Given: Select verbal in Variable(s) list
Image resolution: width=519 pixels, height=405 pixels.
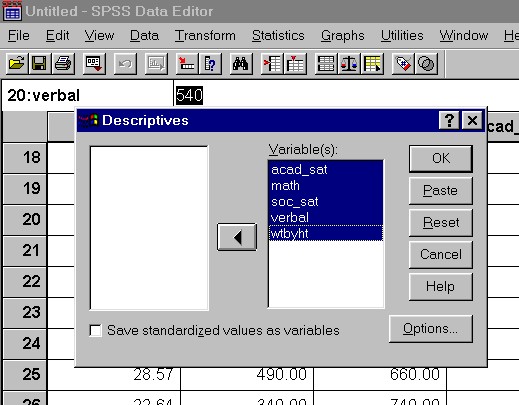Looking at the screenshot, I should click(326, 217).
